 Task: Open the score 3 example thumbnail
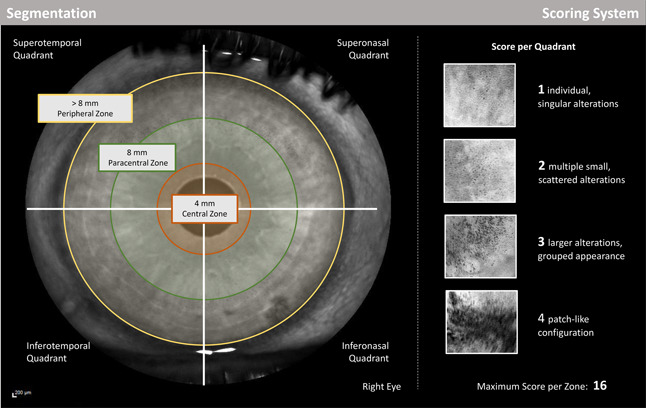(480, 246)
